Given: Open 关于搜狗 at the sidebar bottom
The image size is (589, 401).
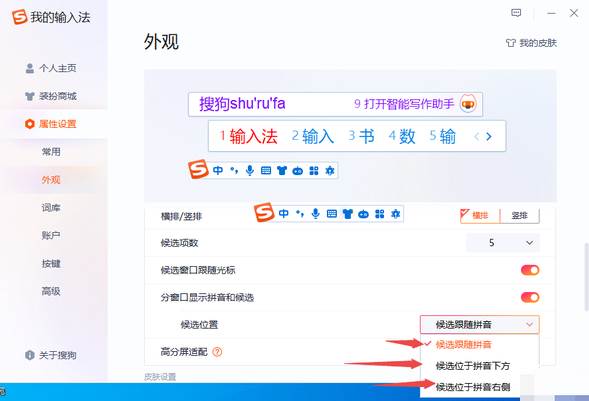Looking at the screenshot, I should click(x=51, y=355).
